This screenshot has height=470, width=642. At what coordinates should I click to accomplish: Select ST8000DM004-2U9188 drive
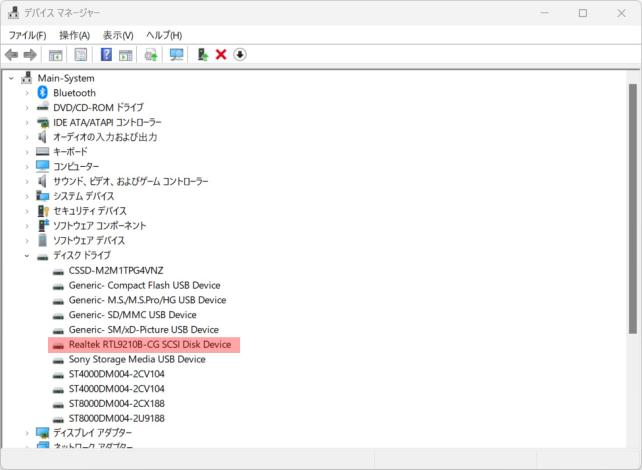(x=117, y=418)
